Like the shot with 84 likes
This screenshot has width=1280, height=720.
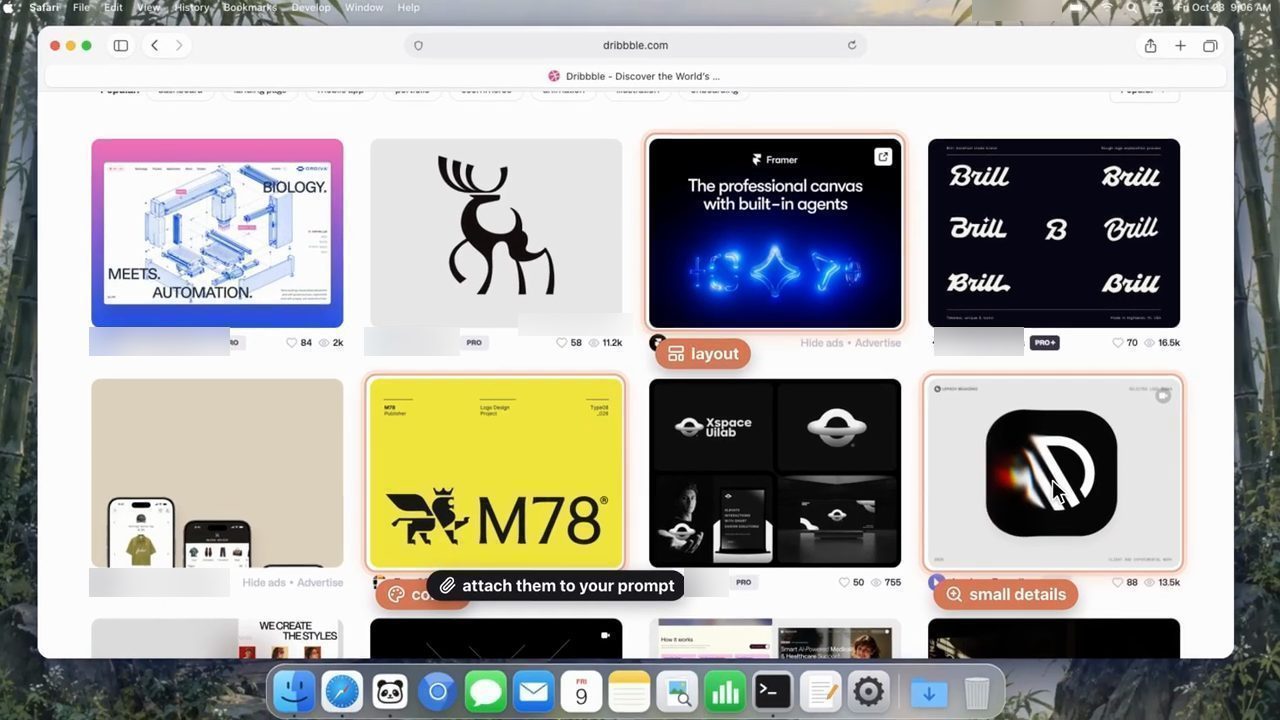click(x=292, y=342)
